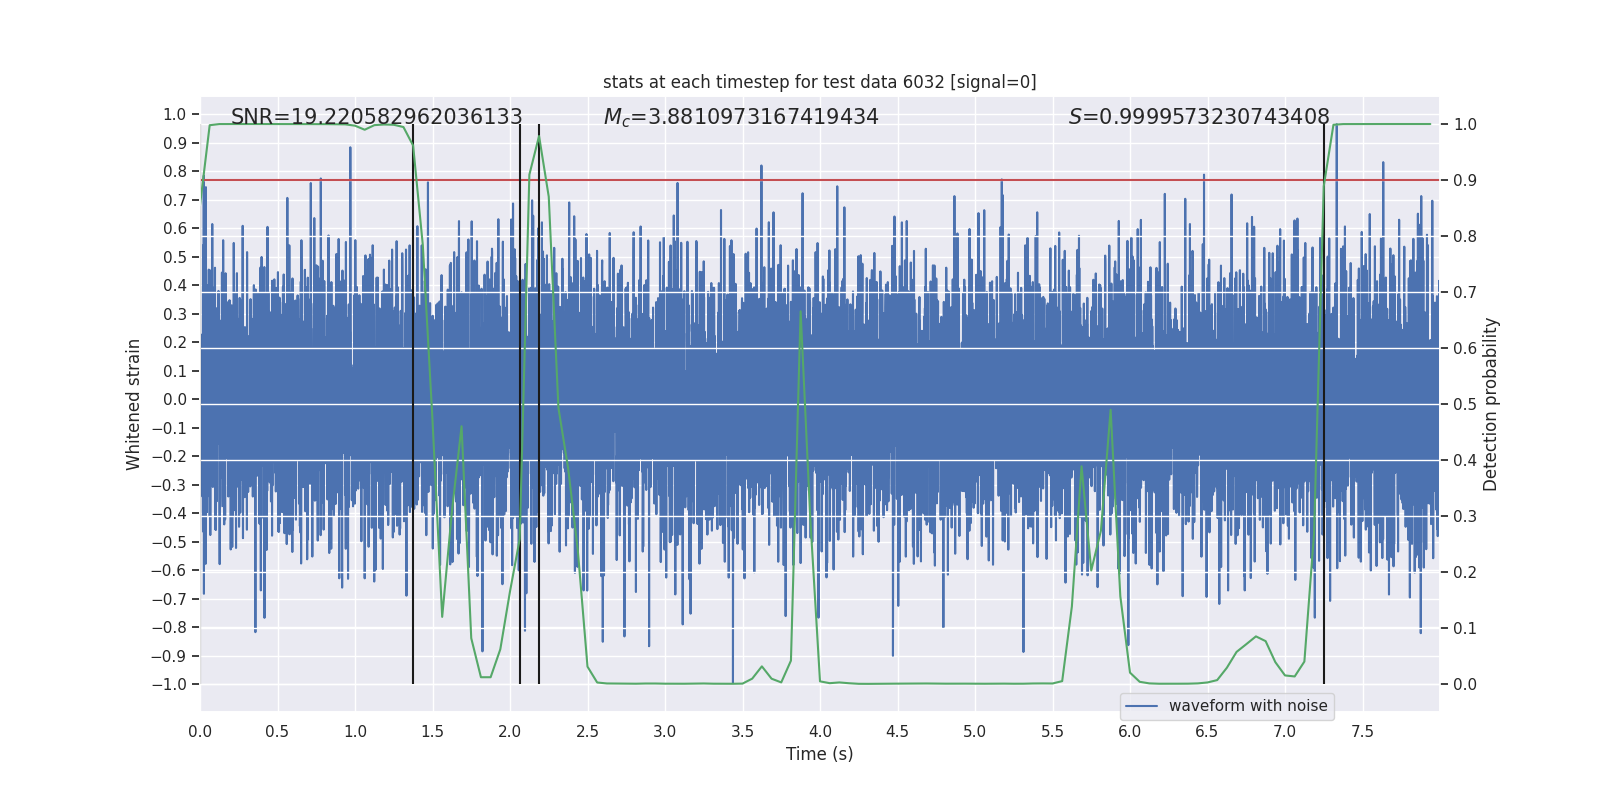The width and height of the screenshot is (1600, 800).
Task: Click the 0.3 tick on the Whitened strain axis
Action: click(175, 314)
